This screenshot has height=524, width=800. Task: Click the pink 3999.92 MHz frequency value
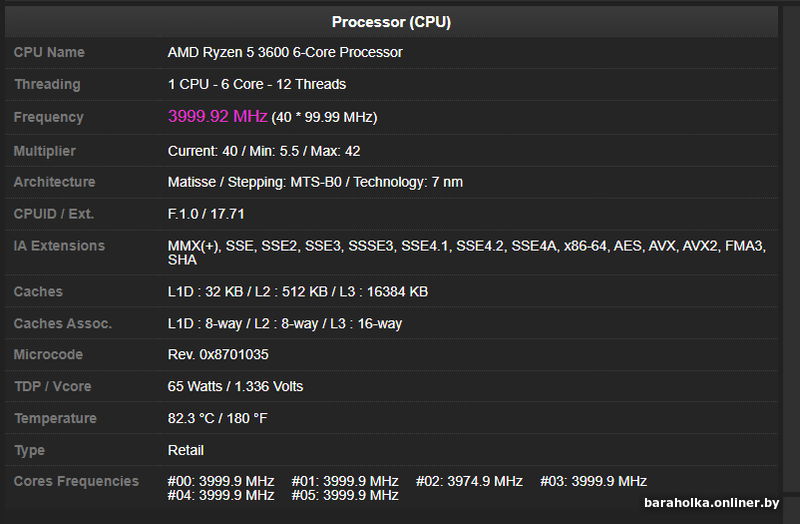point(217,116)
